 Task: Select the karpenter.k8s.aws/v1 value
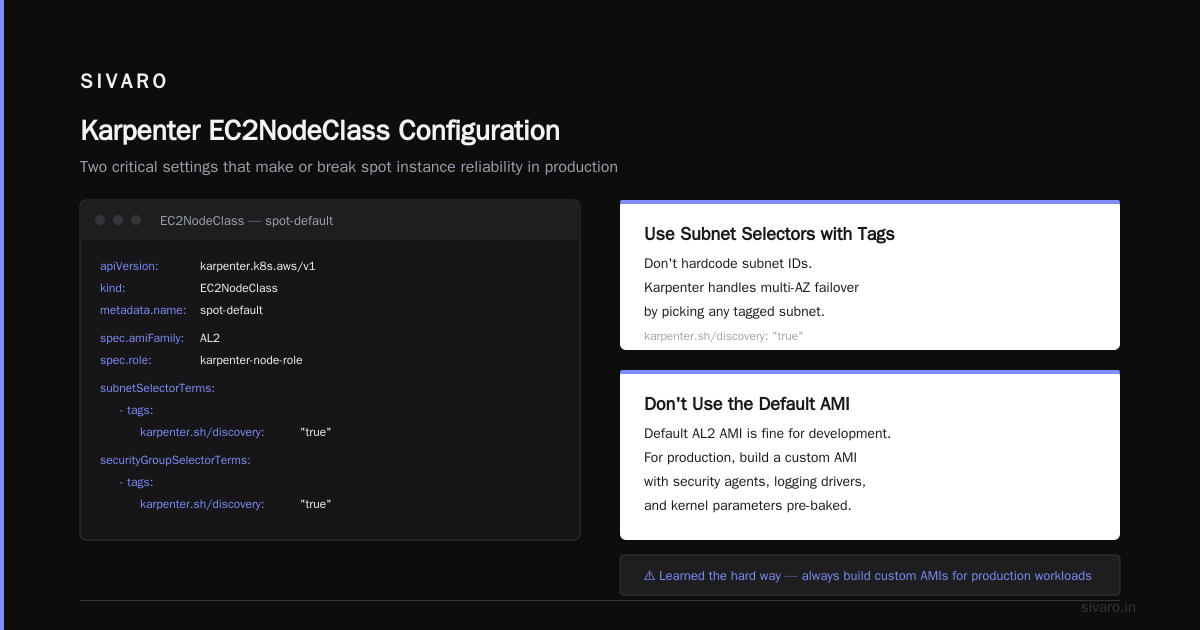tap(258, 266)
